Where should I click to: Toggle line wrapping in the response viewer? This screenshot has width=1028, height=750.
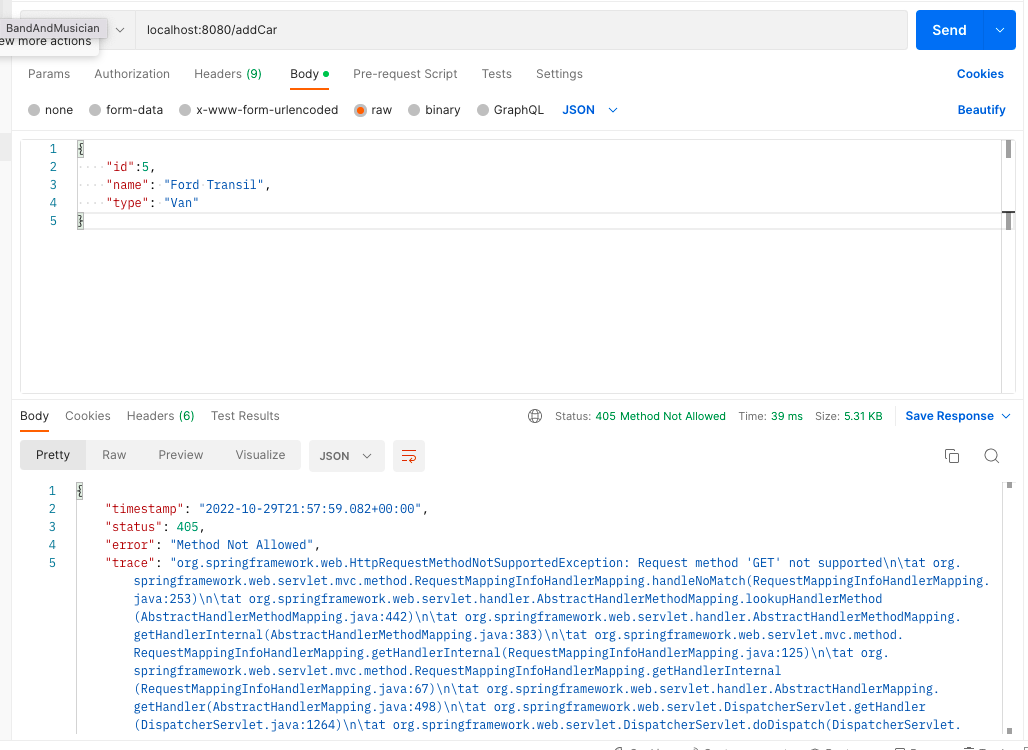point(408,455)
